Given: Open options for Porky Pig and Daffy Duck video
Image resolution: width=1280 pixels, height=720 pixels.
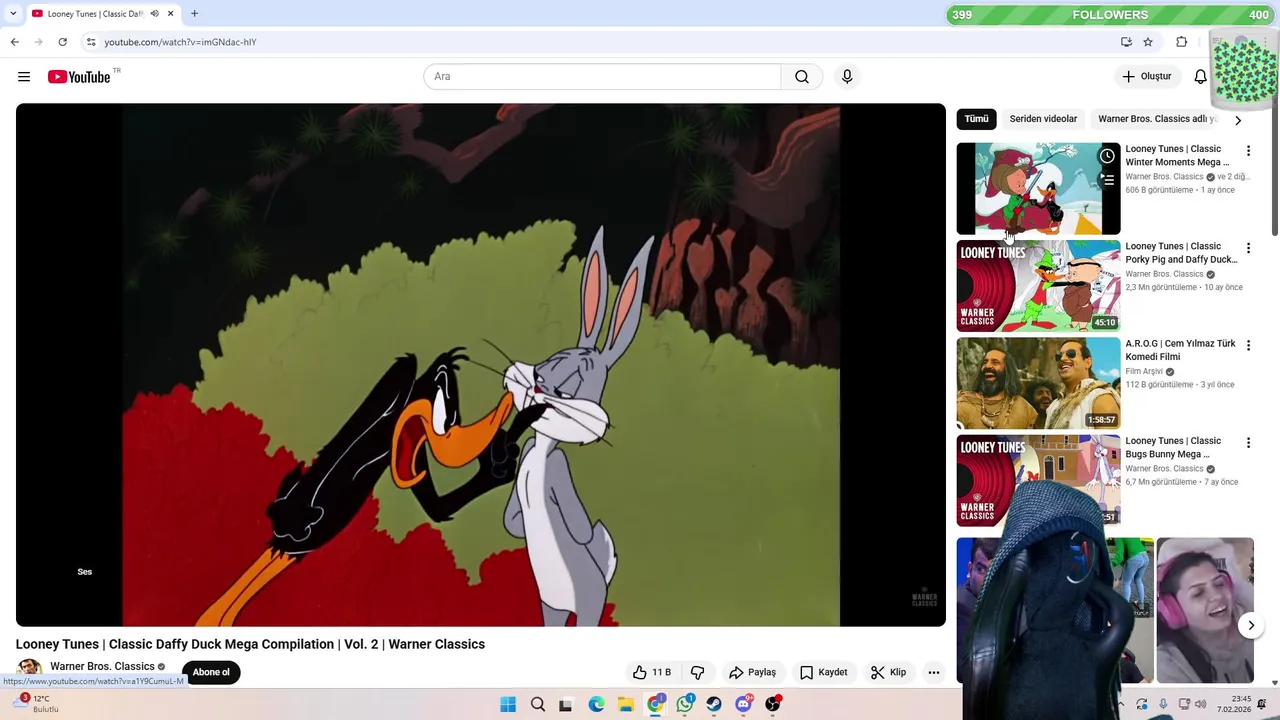Looking at the screenshot, I should (1248, 248).
